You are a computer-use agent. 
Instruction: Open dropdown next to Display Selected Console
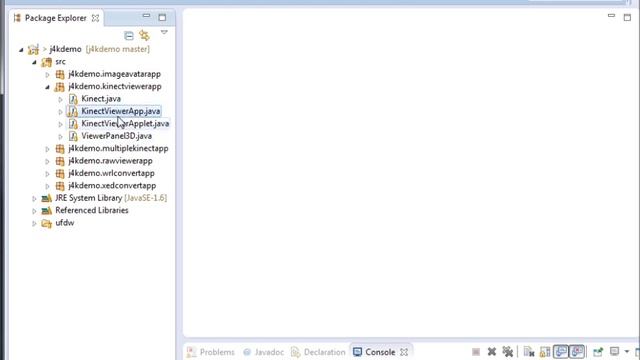627,352
